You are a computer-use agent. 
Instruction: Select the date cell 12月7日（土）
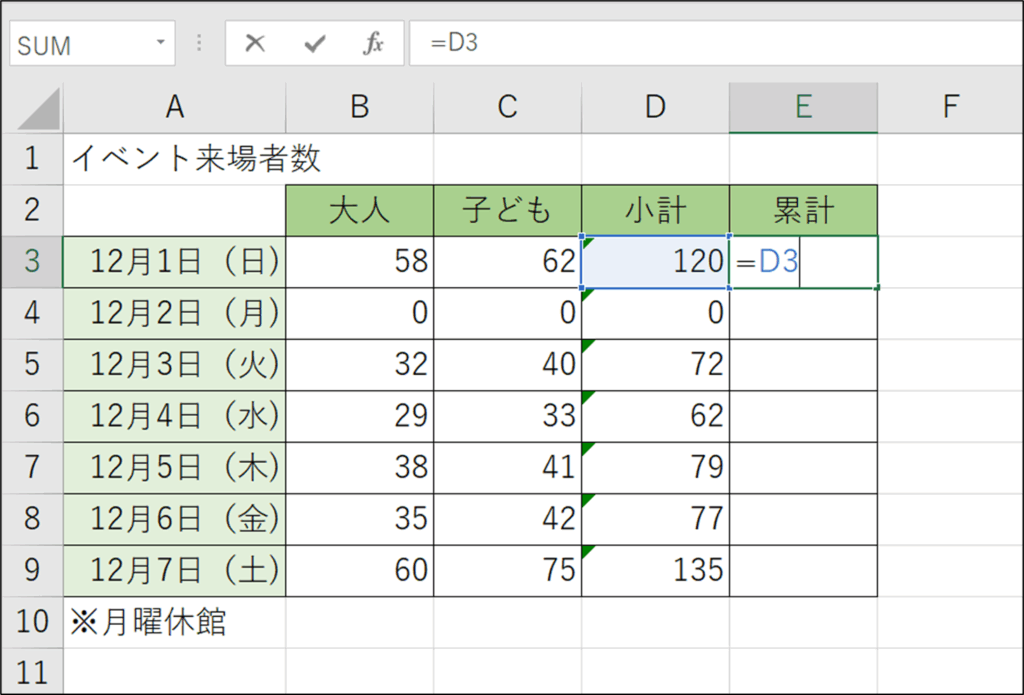pos(174,570)
